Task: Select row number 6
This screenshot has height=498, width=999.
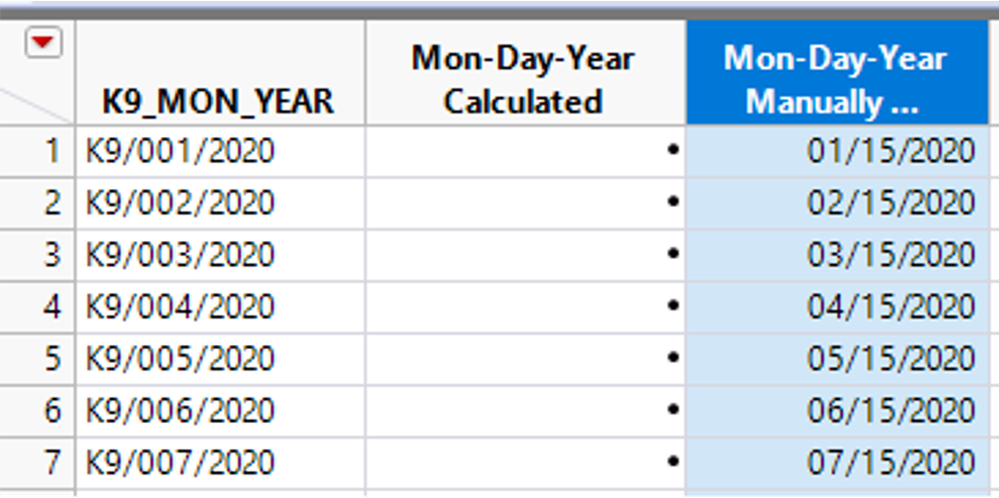Action: 38,411
